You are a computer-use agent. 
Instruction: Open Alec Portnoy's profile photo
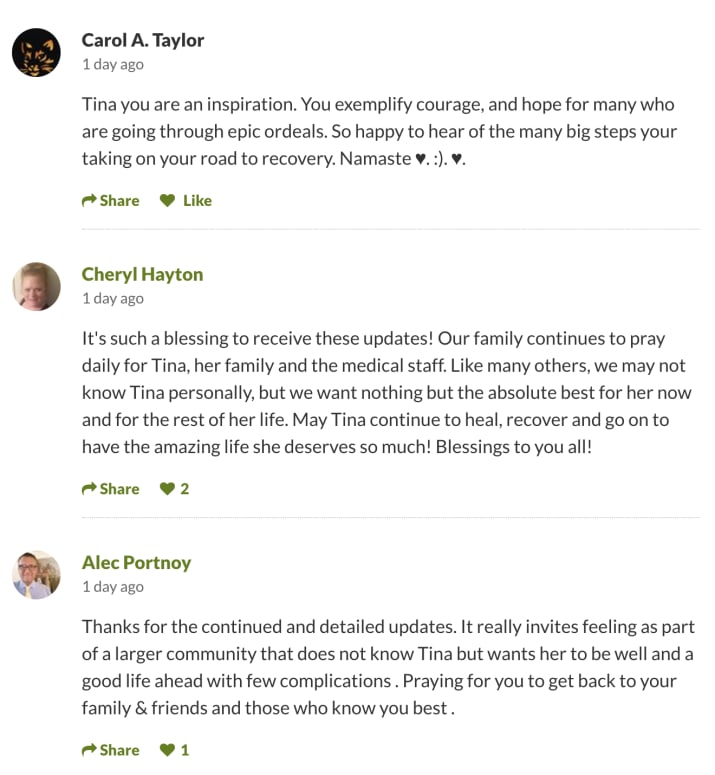(36, 574)
